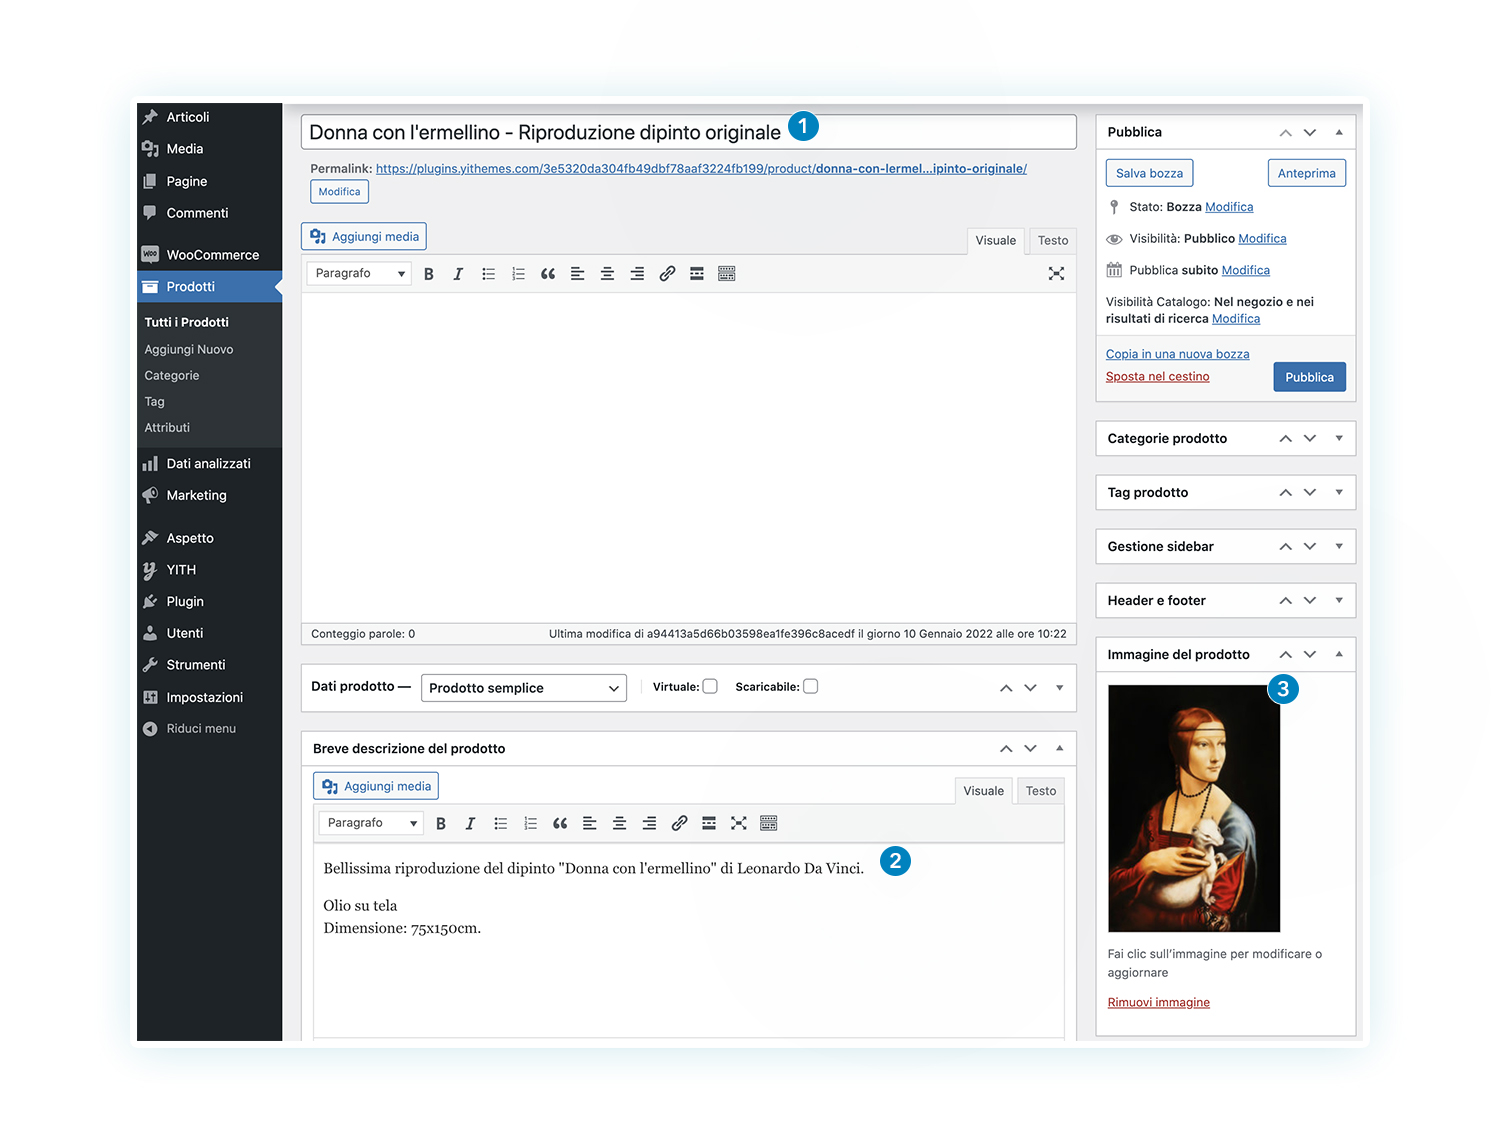Expand the Gestione sidebar panel
Image resolution: width=1500 pixels, height=1138 pixels.
pyautogui.click(x=1339, y=547)
